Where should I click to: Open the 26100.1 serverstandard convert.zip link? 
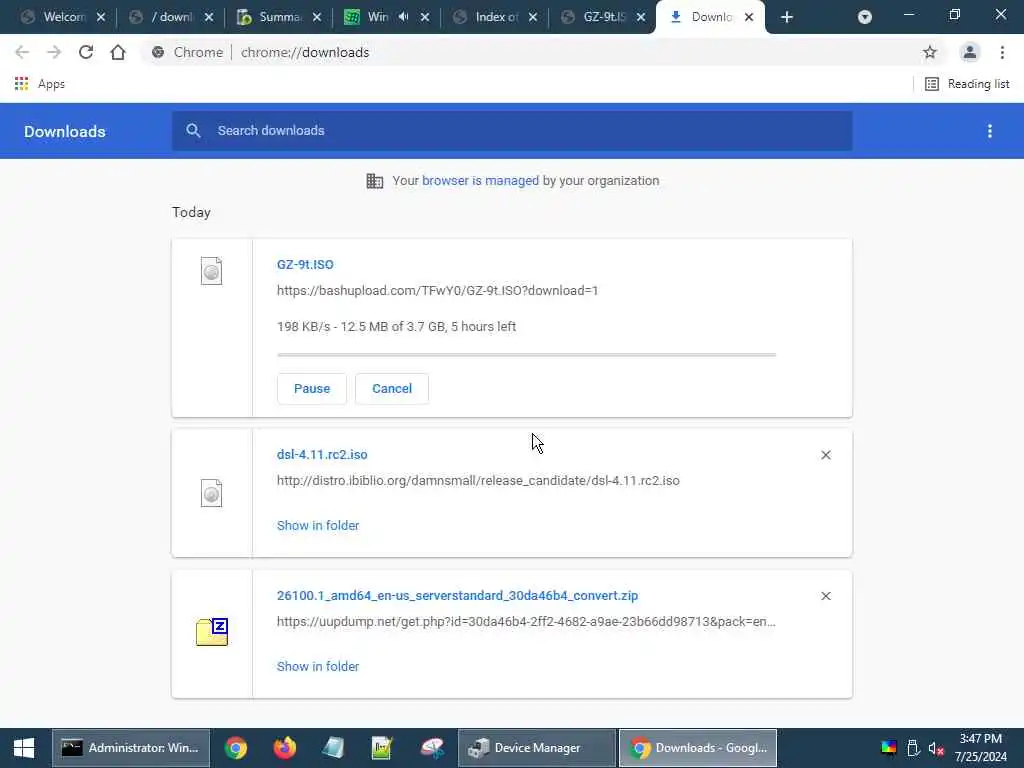[x=457, y=596]
